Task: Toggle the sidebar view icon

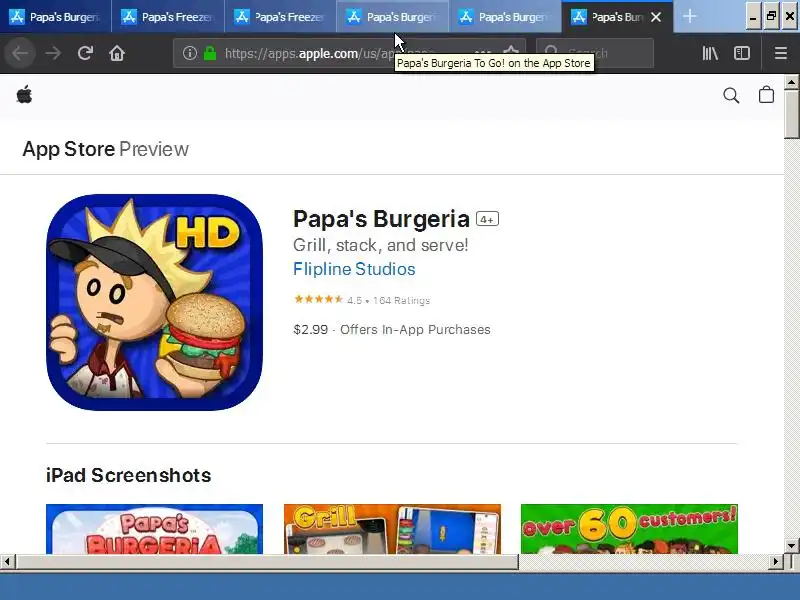Action: point(742,53)
